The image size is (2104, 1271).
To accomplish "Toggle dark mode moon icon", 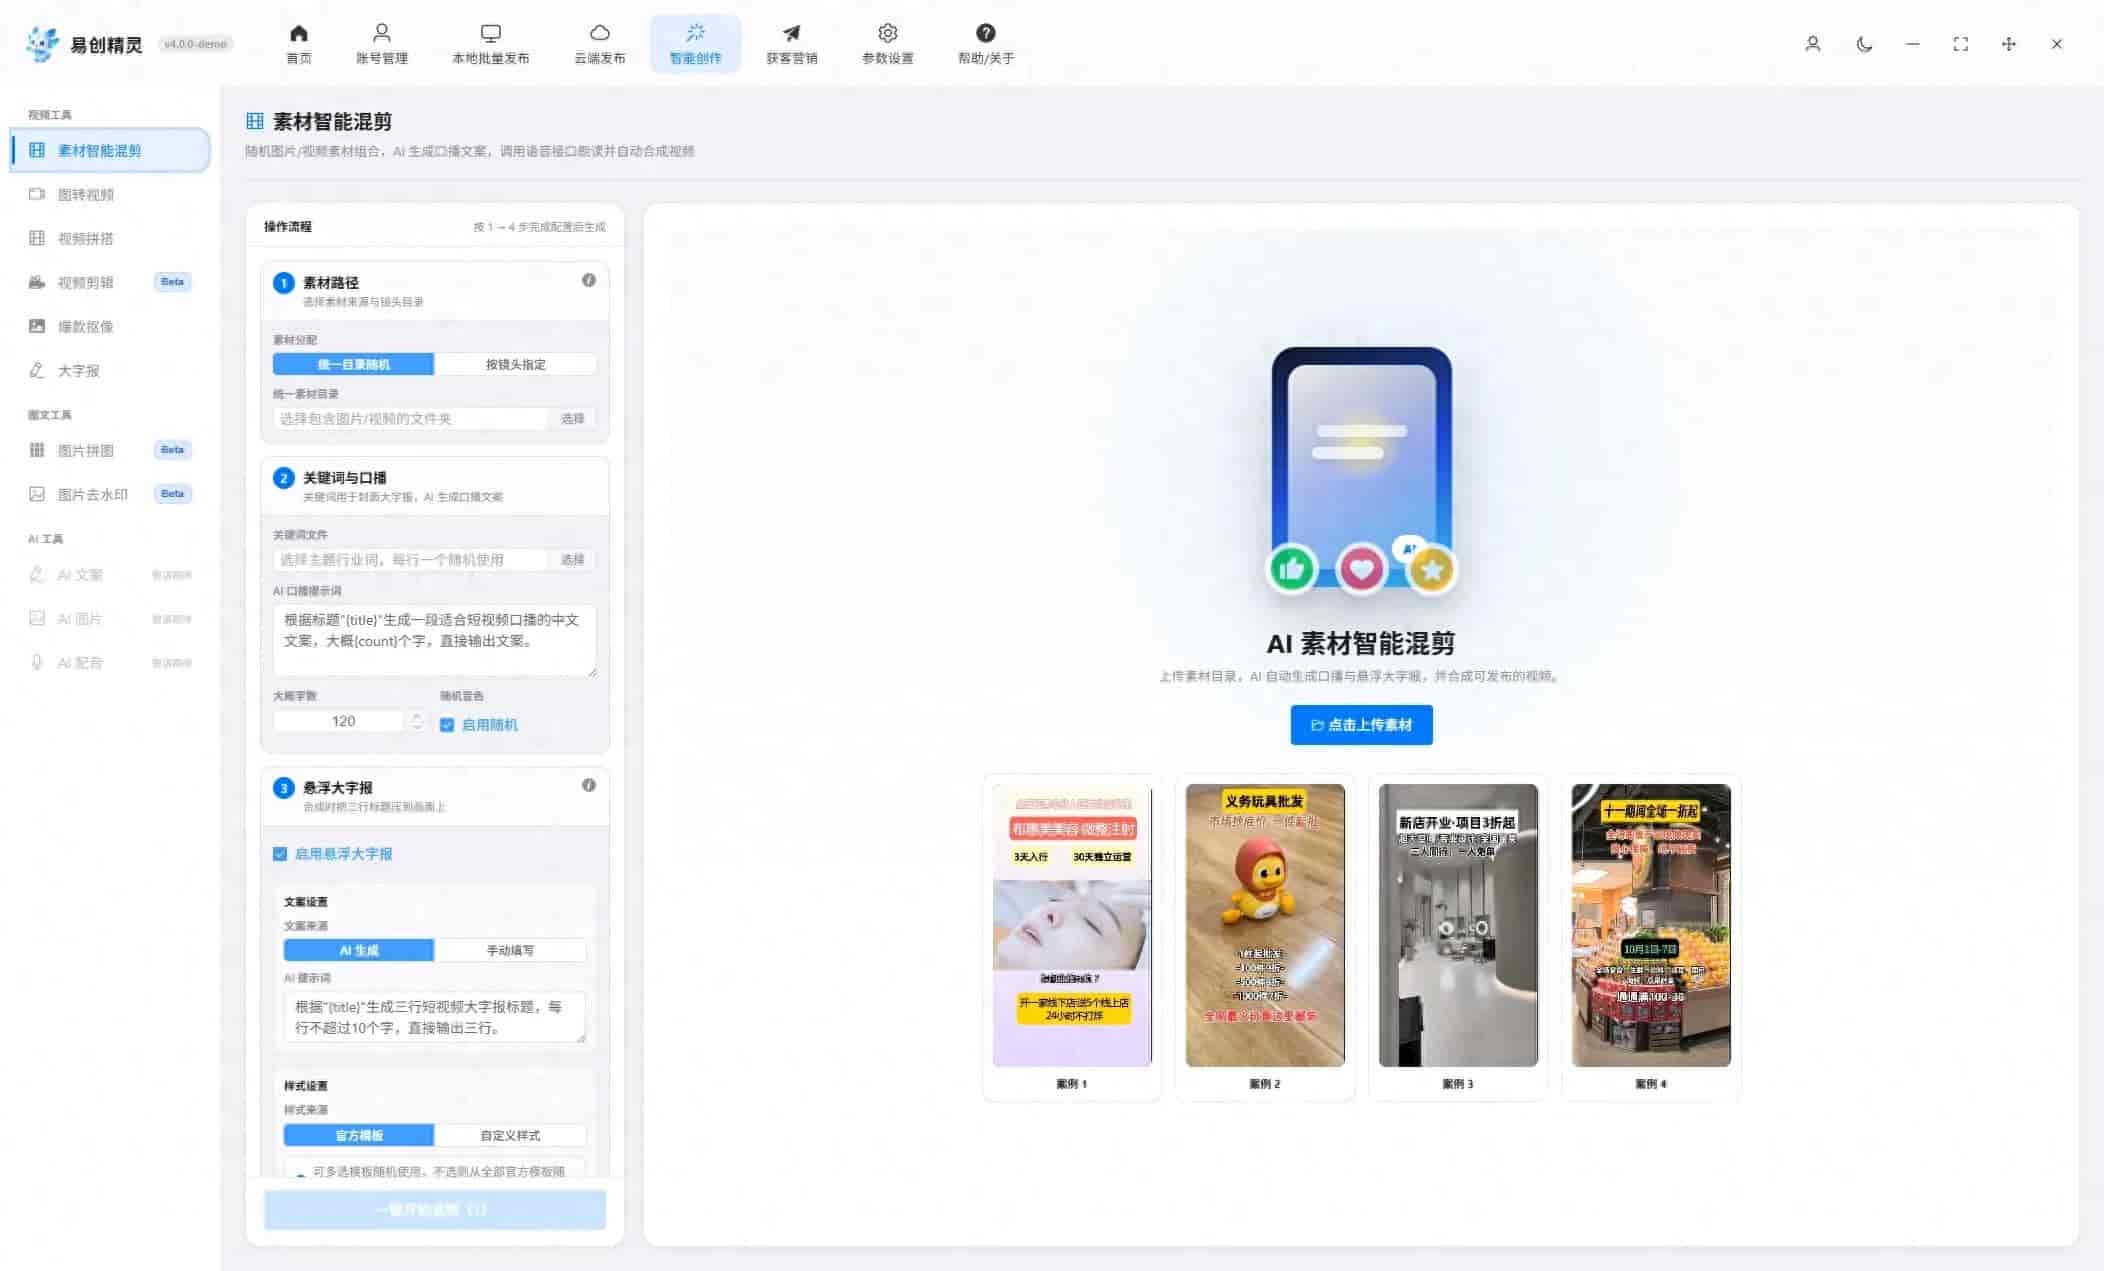I will point(1864,44).
